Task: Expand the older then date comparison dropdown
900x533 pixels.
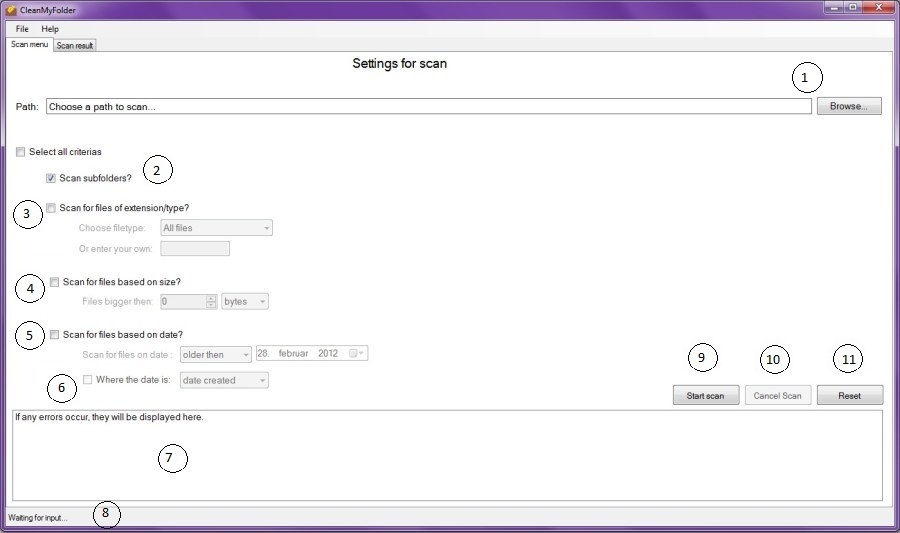Action: 216,354
